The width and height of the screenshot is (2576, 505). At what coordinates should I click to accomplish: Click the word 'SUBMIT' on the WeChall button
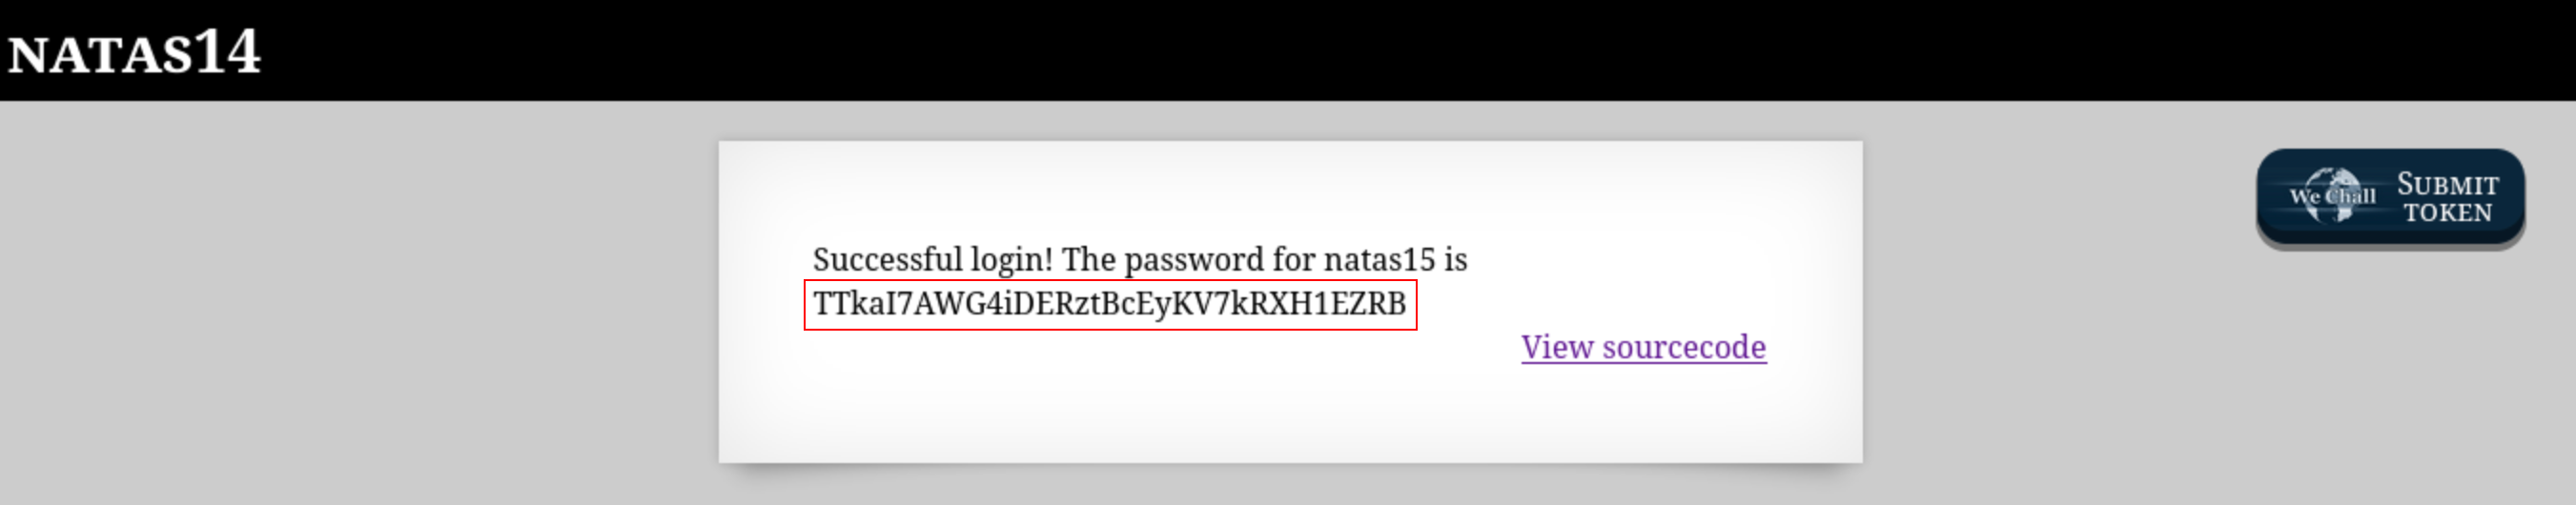point(2447,185)
